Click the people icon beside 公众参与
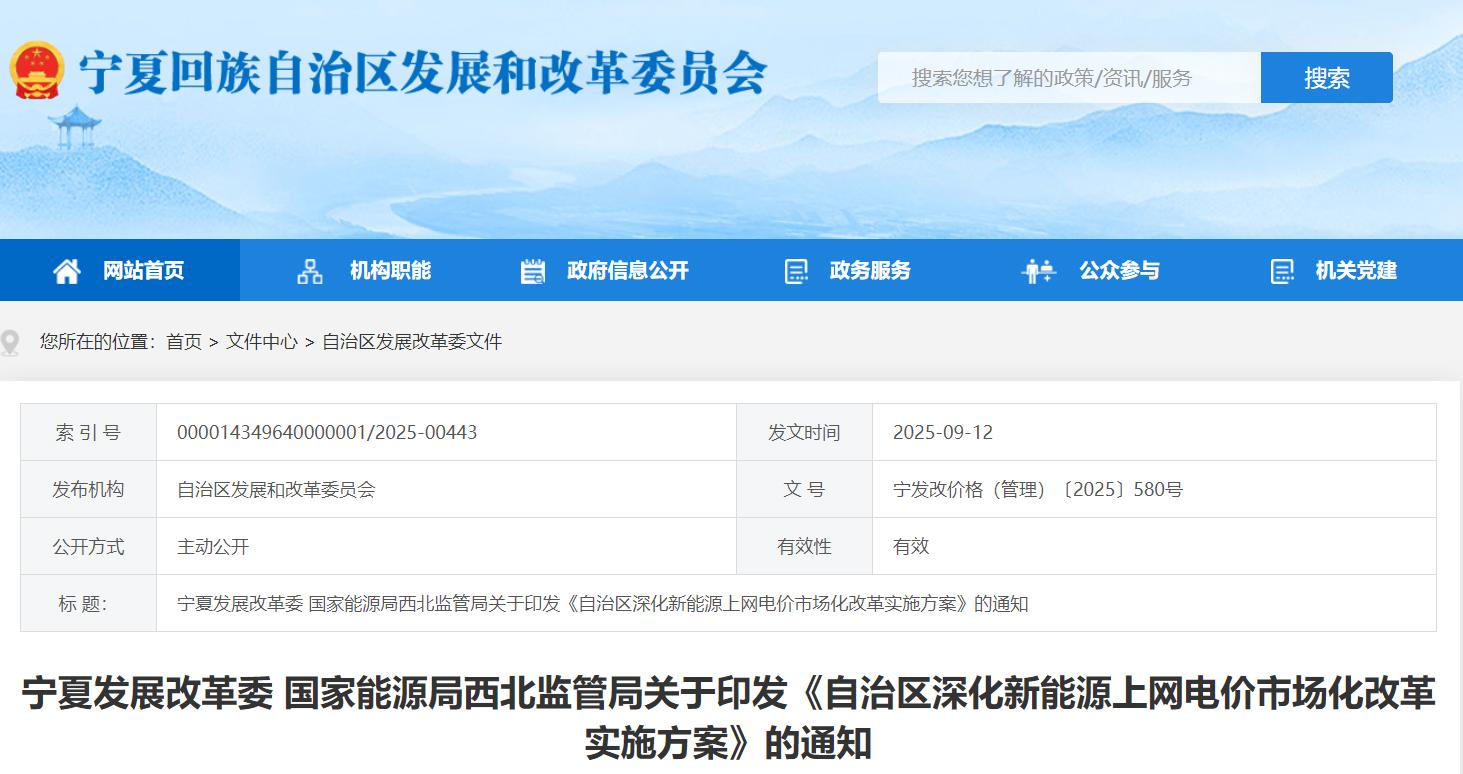The height and width of the screenshot is (774, 1463). pyautogui.click(x=1038, y=271)
